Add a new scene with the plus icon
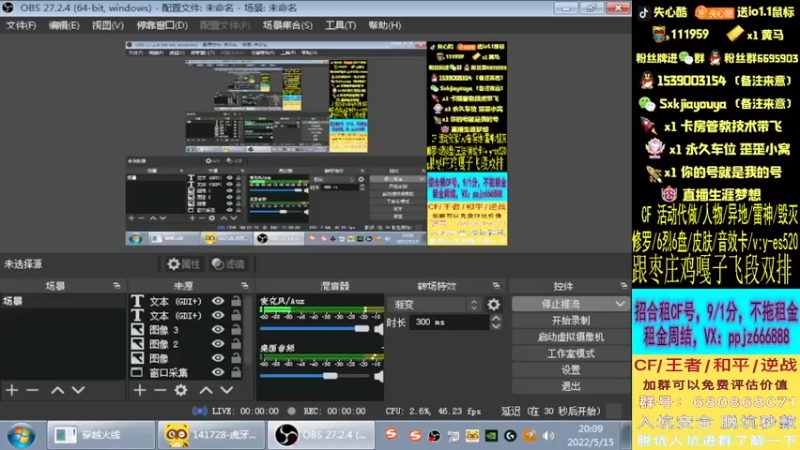The width and height of the screenshot is (800, 450). [12, 390]
